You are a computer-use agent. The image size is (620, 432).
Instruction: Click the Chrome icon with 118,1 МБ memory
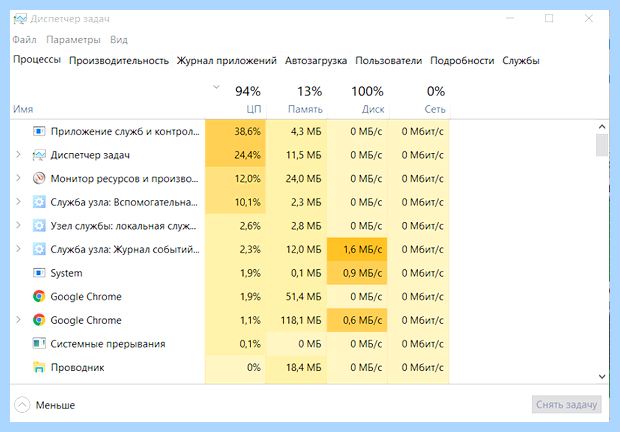click(x=39, y=320)
